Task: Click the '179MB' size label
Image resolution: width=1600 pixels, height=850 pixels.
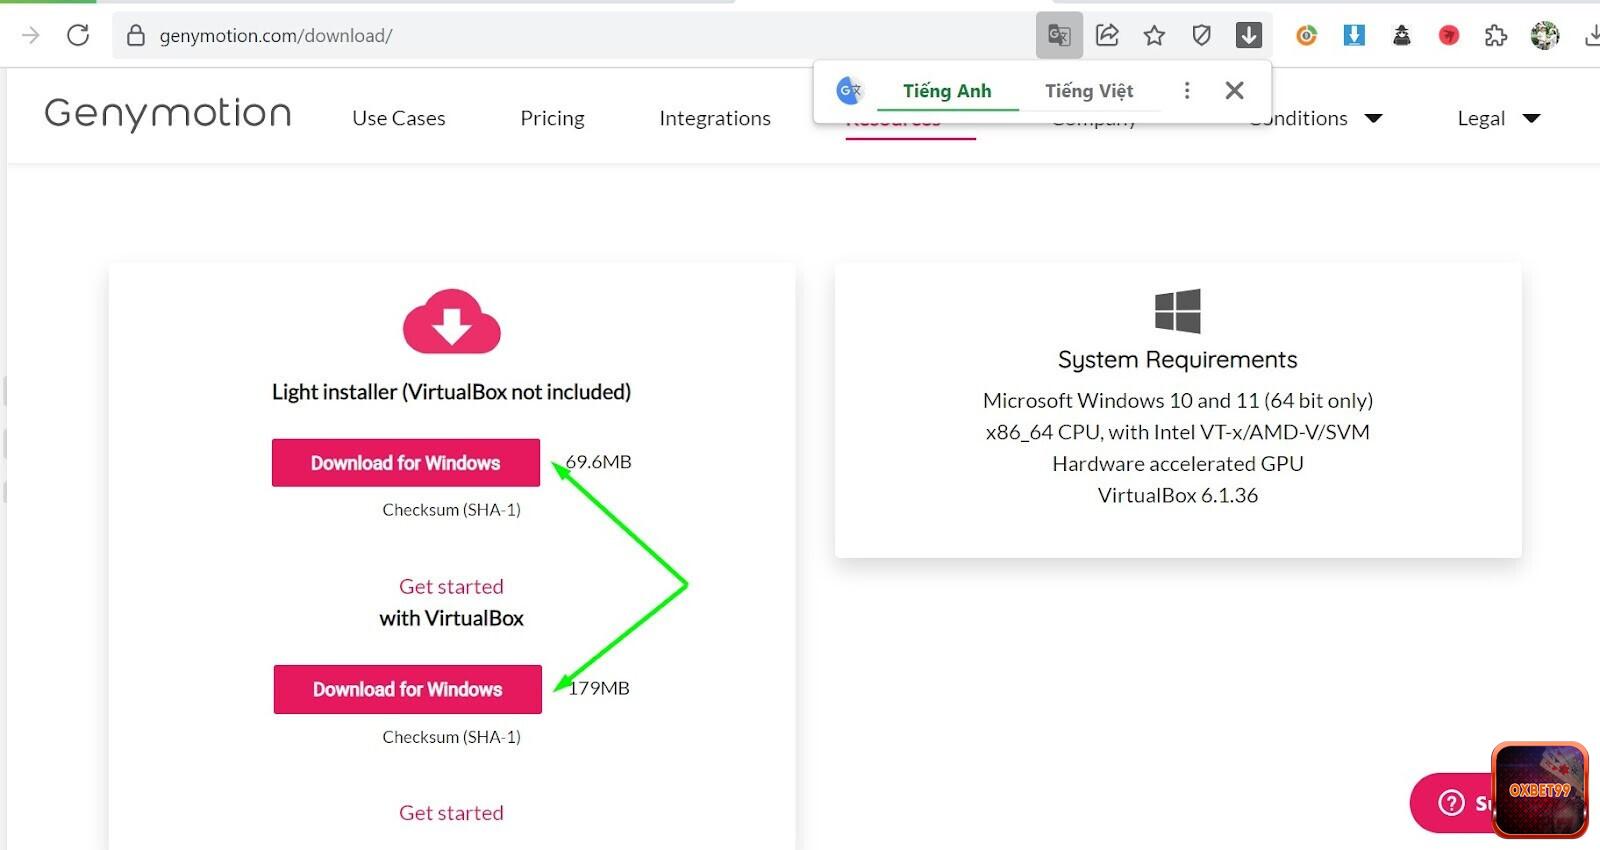Action: tap(599, 688)
